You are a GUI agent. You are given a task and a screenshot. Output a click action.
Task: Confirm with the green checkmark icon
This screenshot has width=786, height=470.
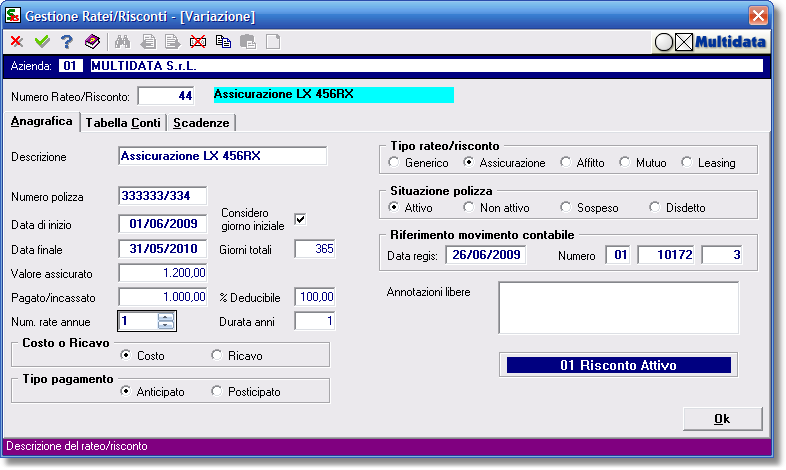point(42,42)
